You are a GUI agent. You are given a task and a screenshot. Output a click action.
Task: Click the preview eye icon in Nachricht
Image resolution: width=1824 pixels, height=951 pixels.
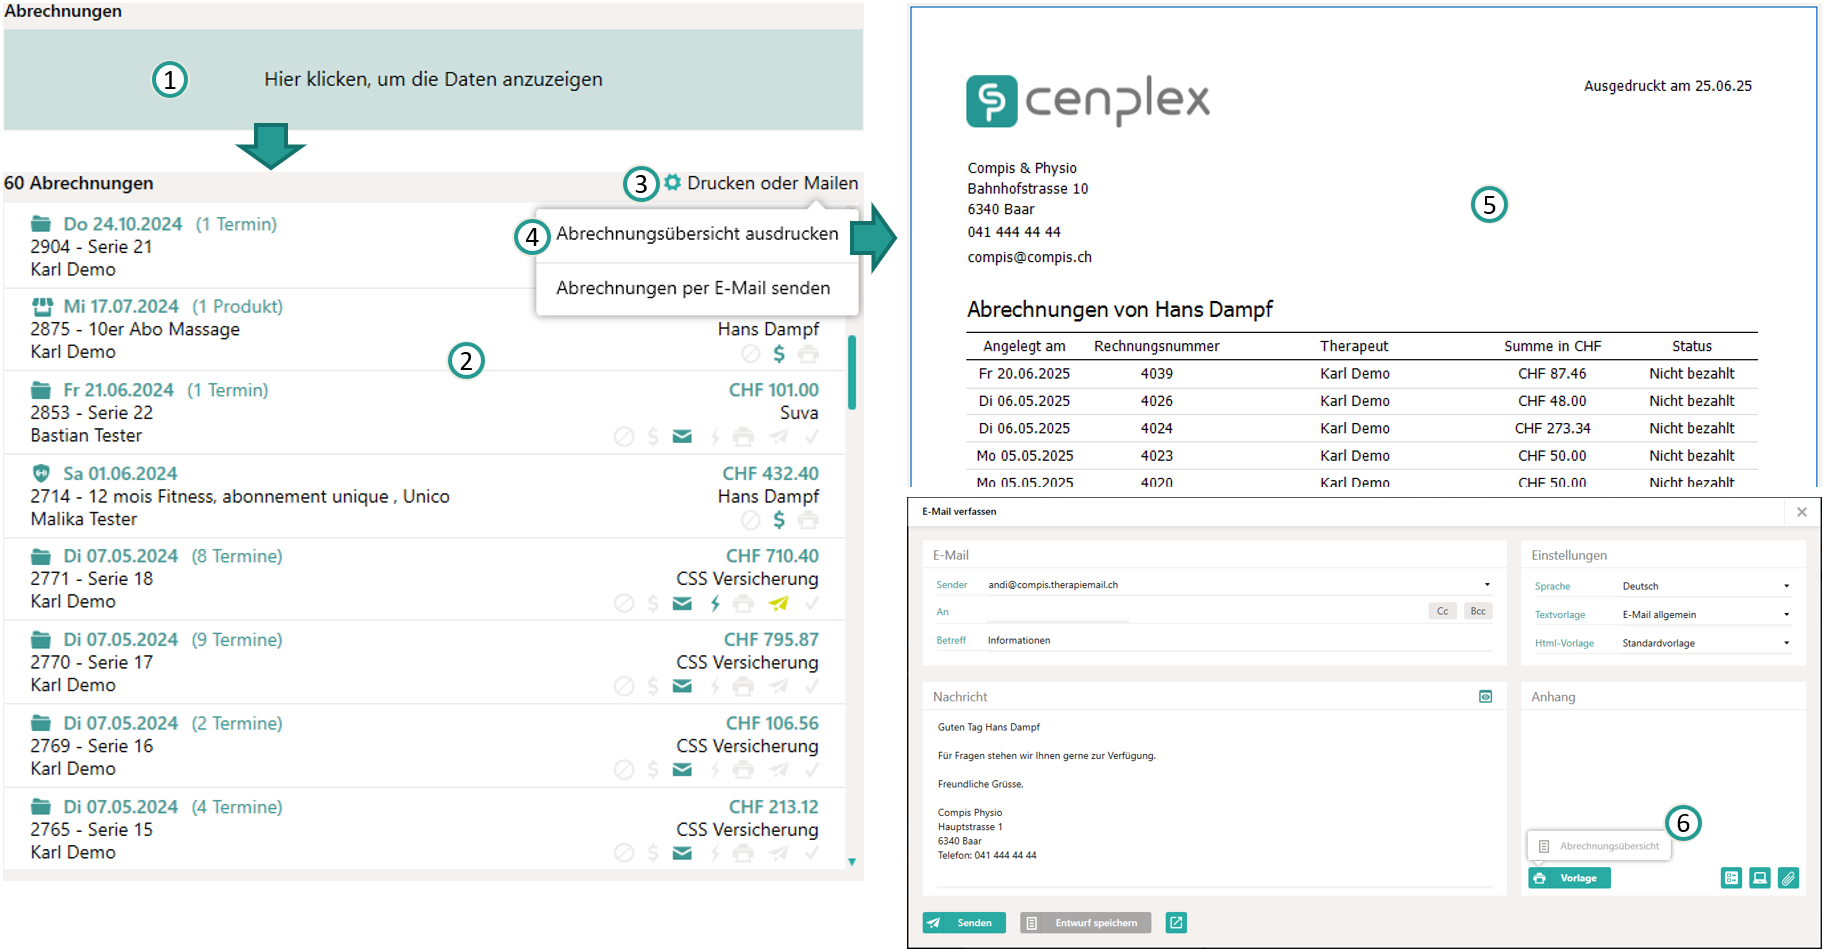click(x=1485, y=696)
